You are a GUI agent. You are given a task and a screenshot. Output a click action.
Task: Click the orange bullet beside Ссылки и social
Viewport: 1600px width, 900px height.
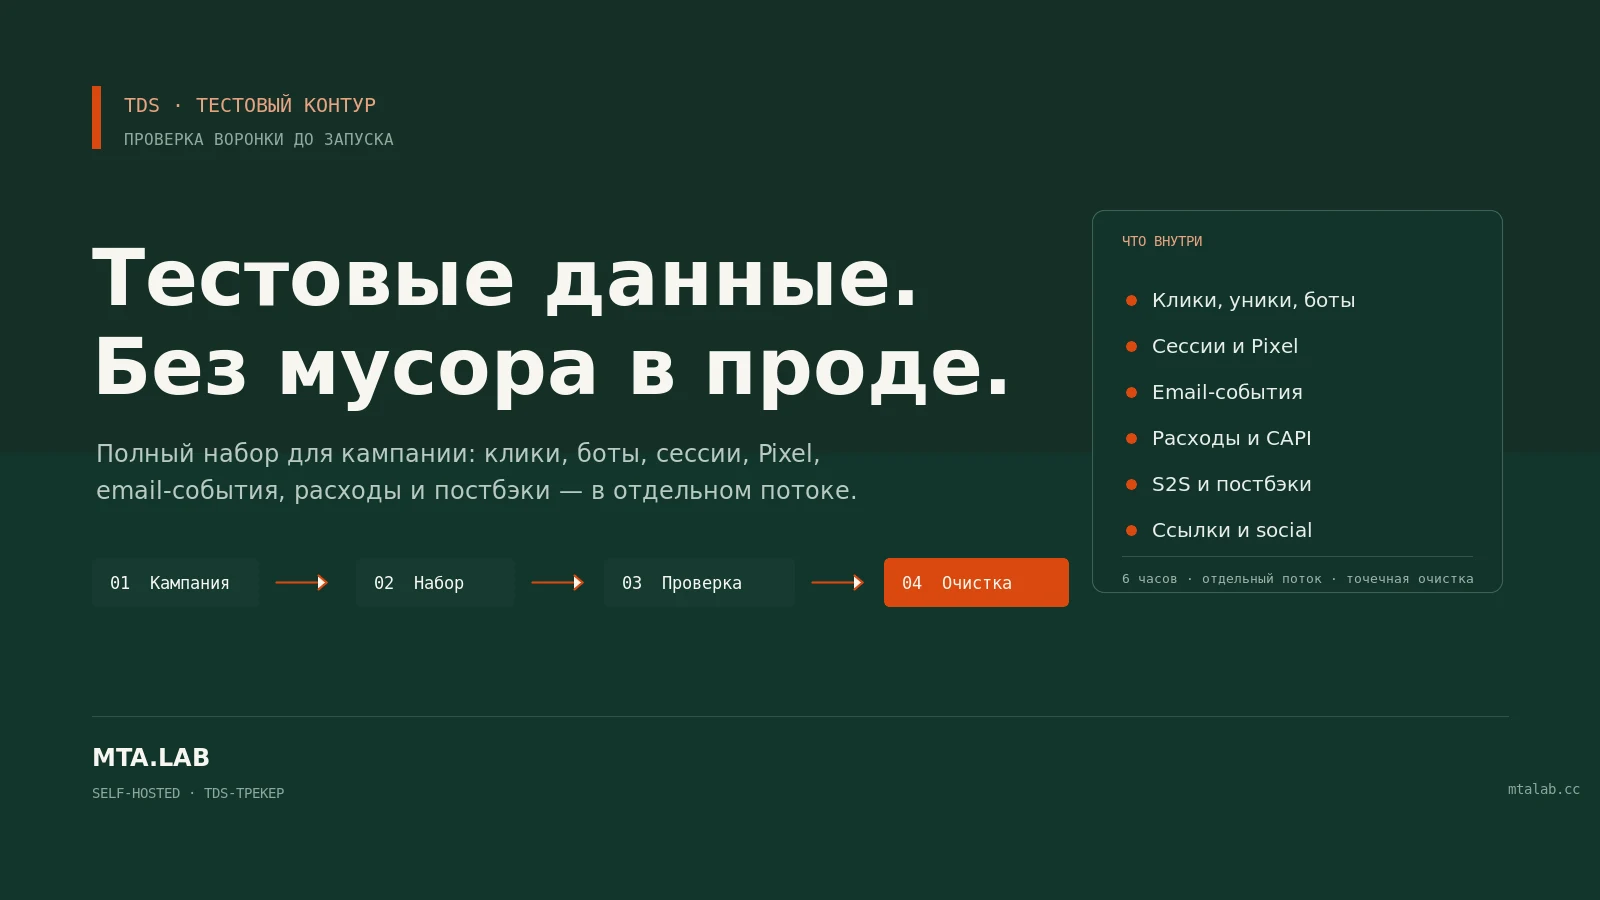(1131, 530)
